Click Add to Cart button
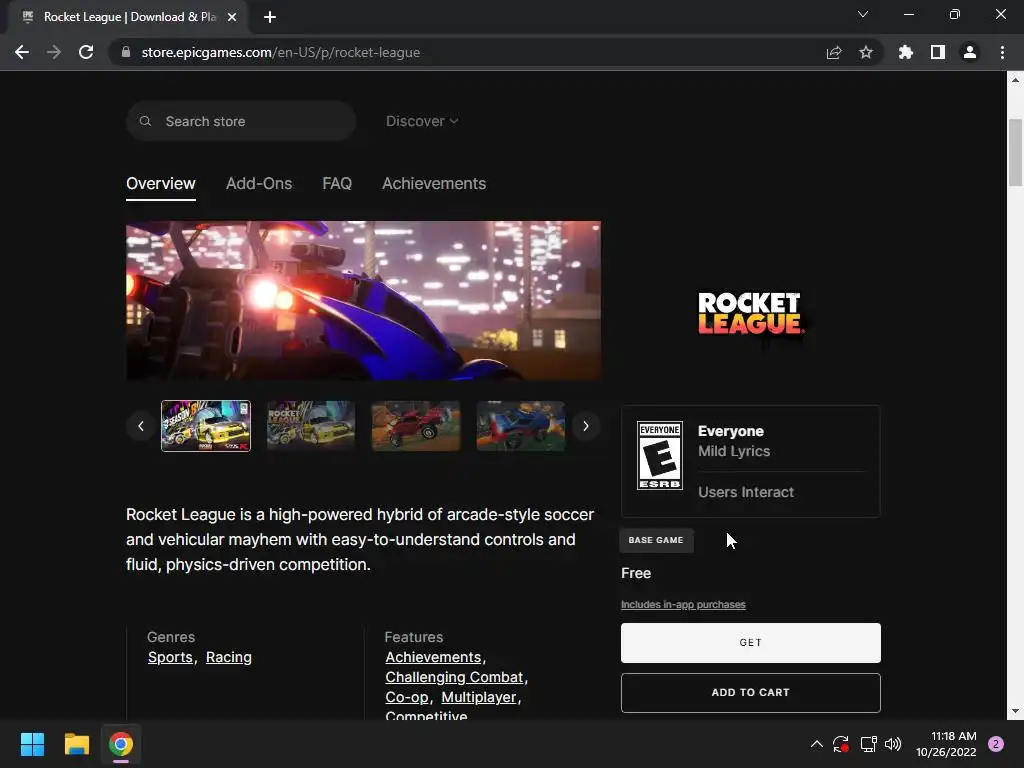The image size is (1024, 768). 750,692
